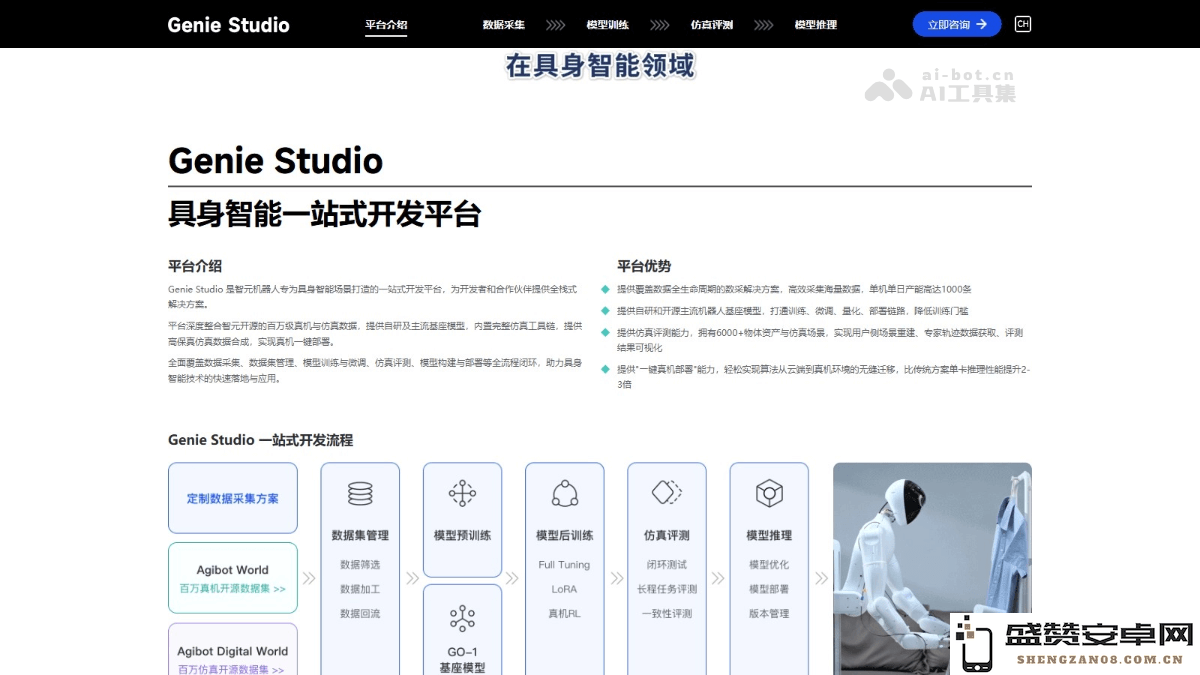
Task: Click the 平台优势 heading
Action: click(x=644, y=266)
